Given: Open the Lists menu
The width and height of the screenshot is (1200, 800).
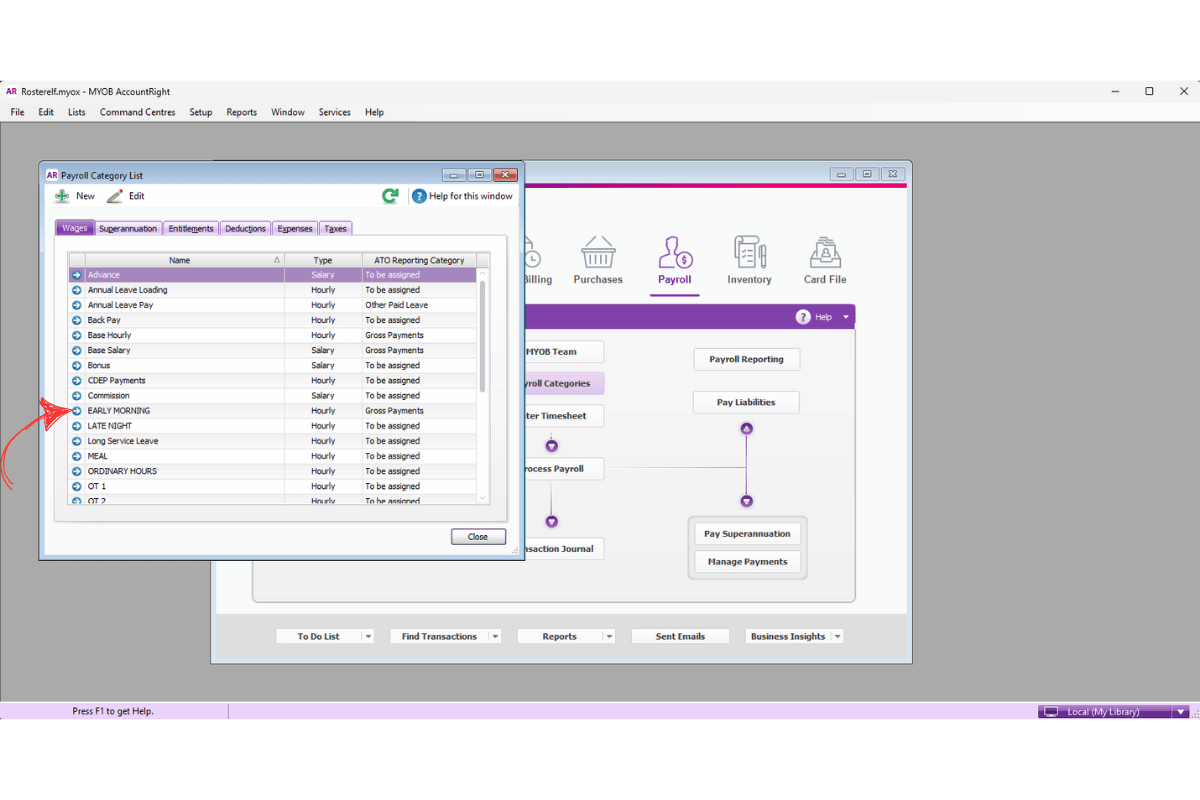Looking at the screenshot, I should (x=77, y=112).
